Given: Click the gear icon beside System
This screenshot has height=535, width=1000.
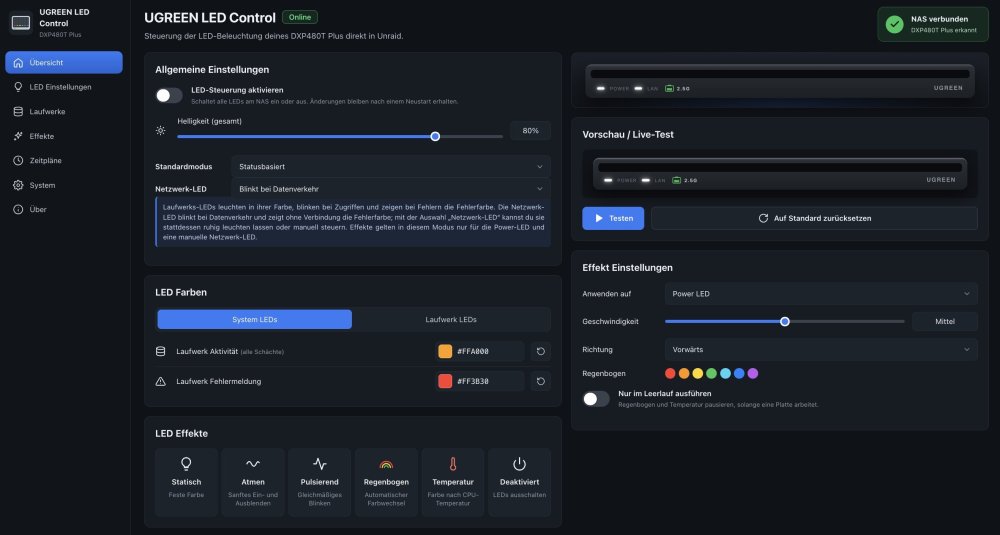Looking at the screenshot, I should [x=18, y=185].
